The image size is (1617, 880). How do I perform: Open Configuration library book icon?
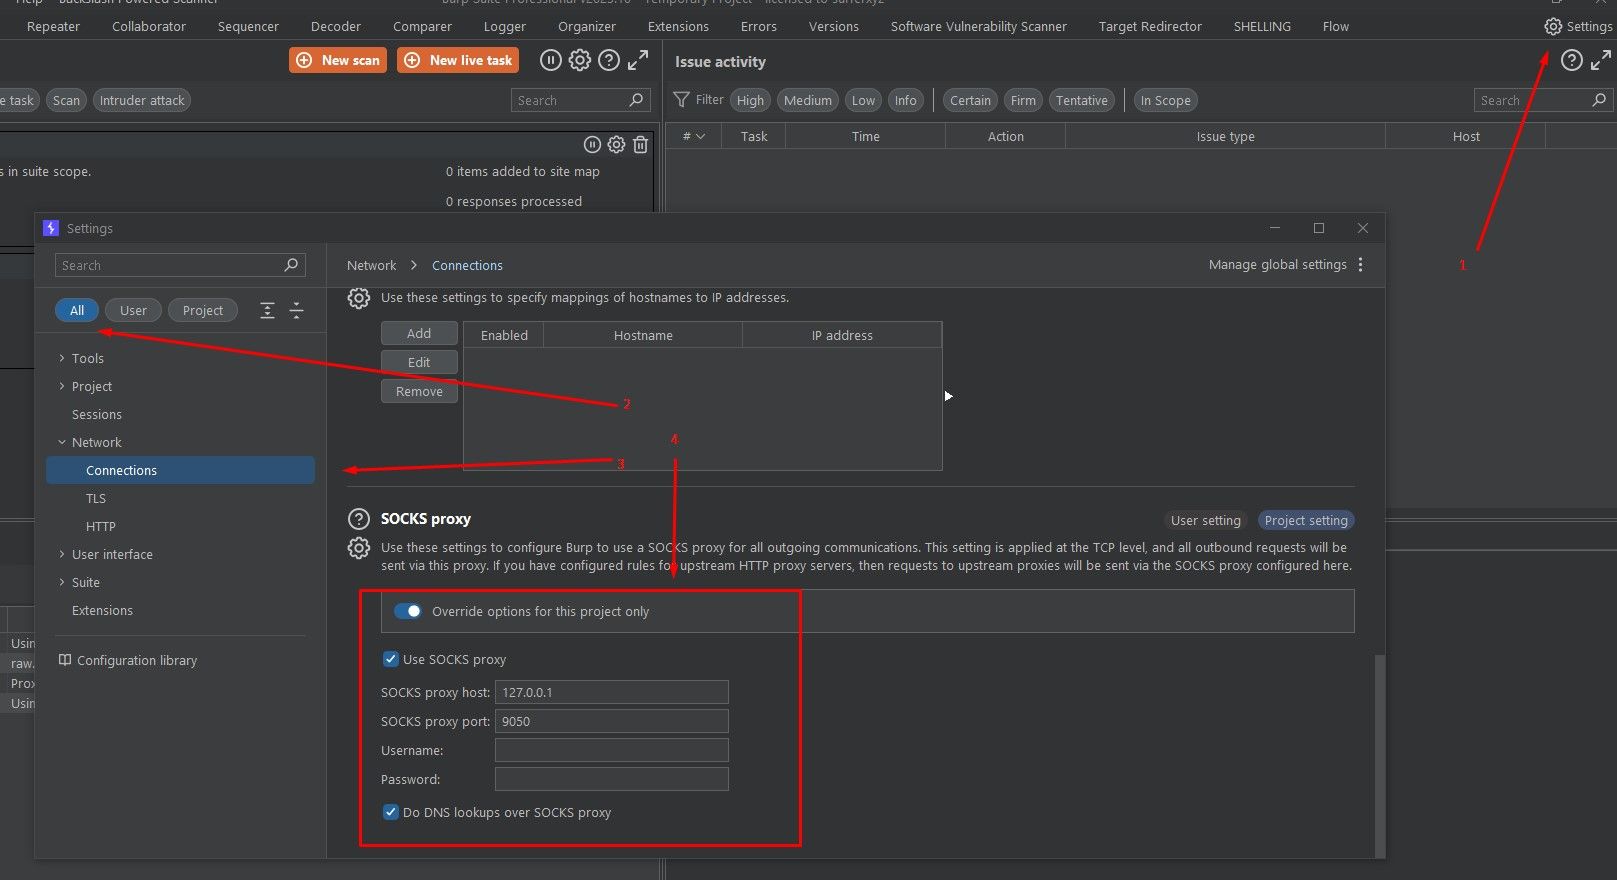(65, 660)
